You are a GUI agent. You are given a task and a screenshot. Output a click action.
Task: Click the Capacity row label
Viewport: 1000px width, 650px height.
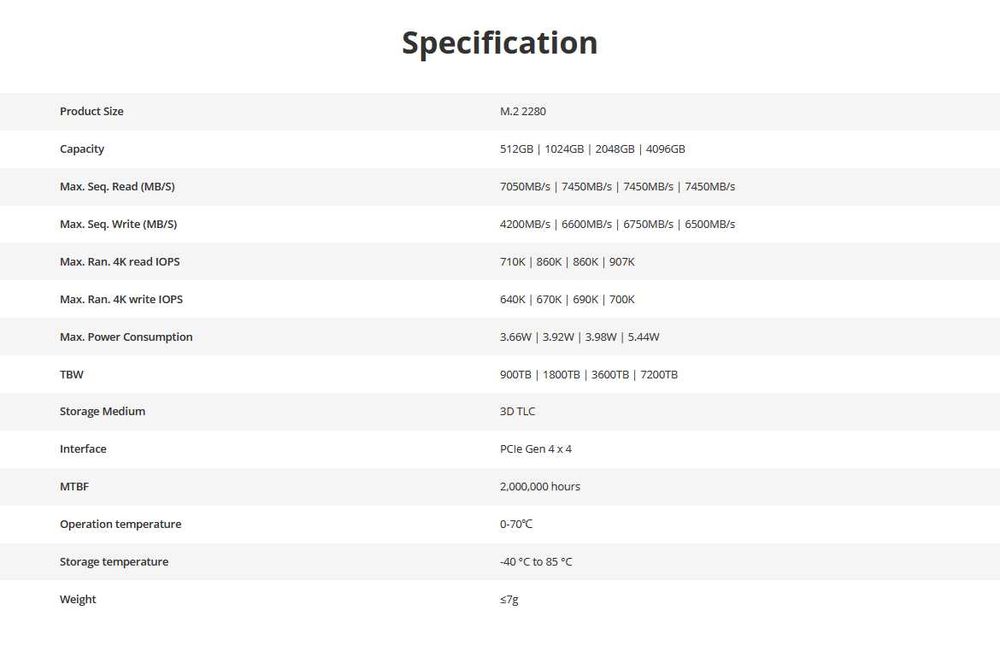82,149
